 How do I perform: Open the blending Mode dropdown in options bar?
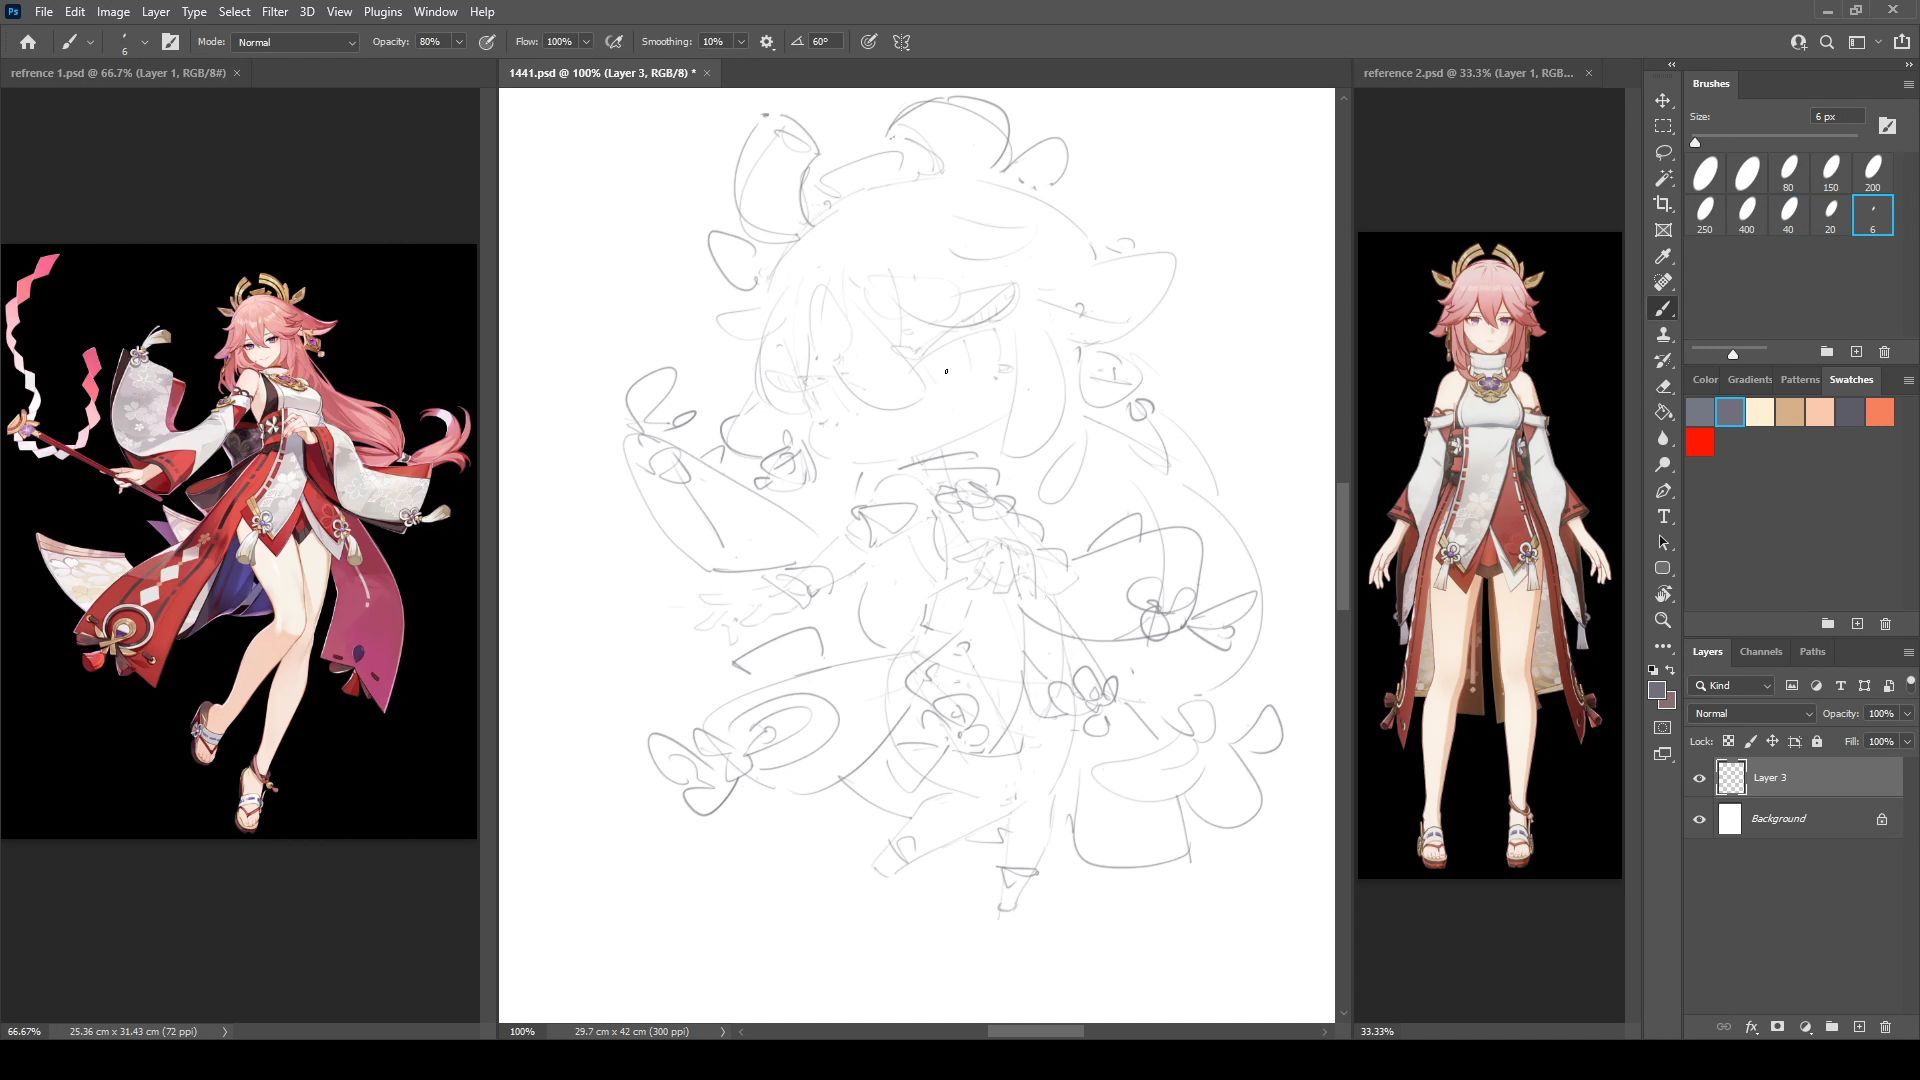[295, 42]
